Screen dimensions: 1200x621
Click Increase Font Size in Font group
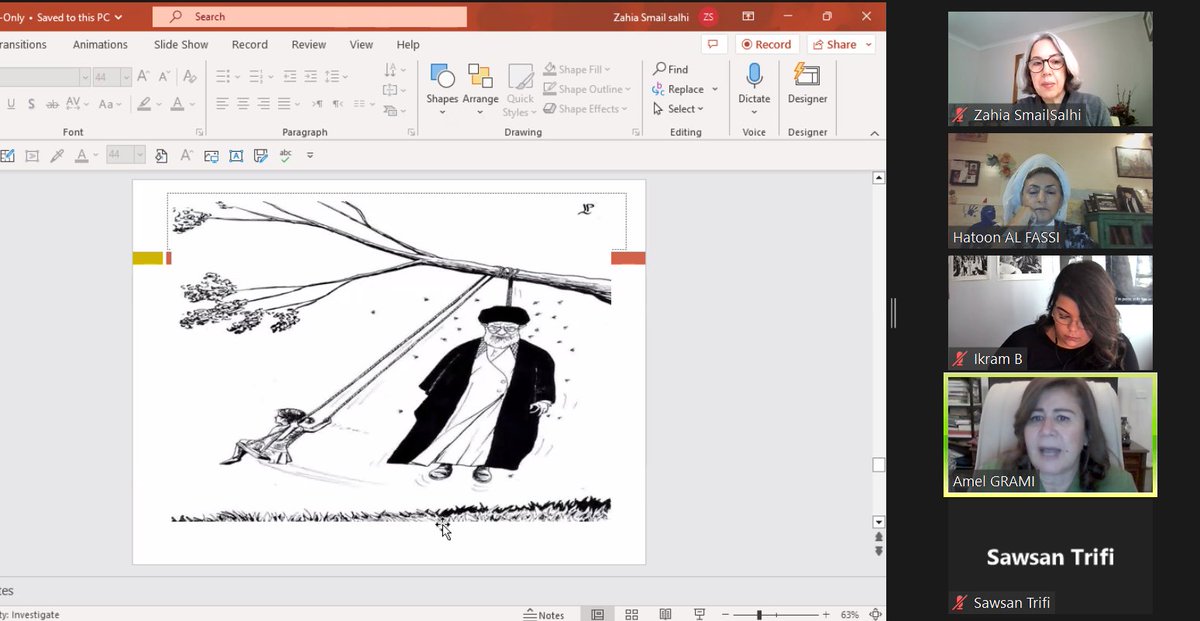tap(143, 77)
